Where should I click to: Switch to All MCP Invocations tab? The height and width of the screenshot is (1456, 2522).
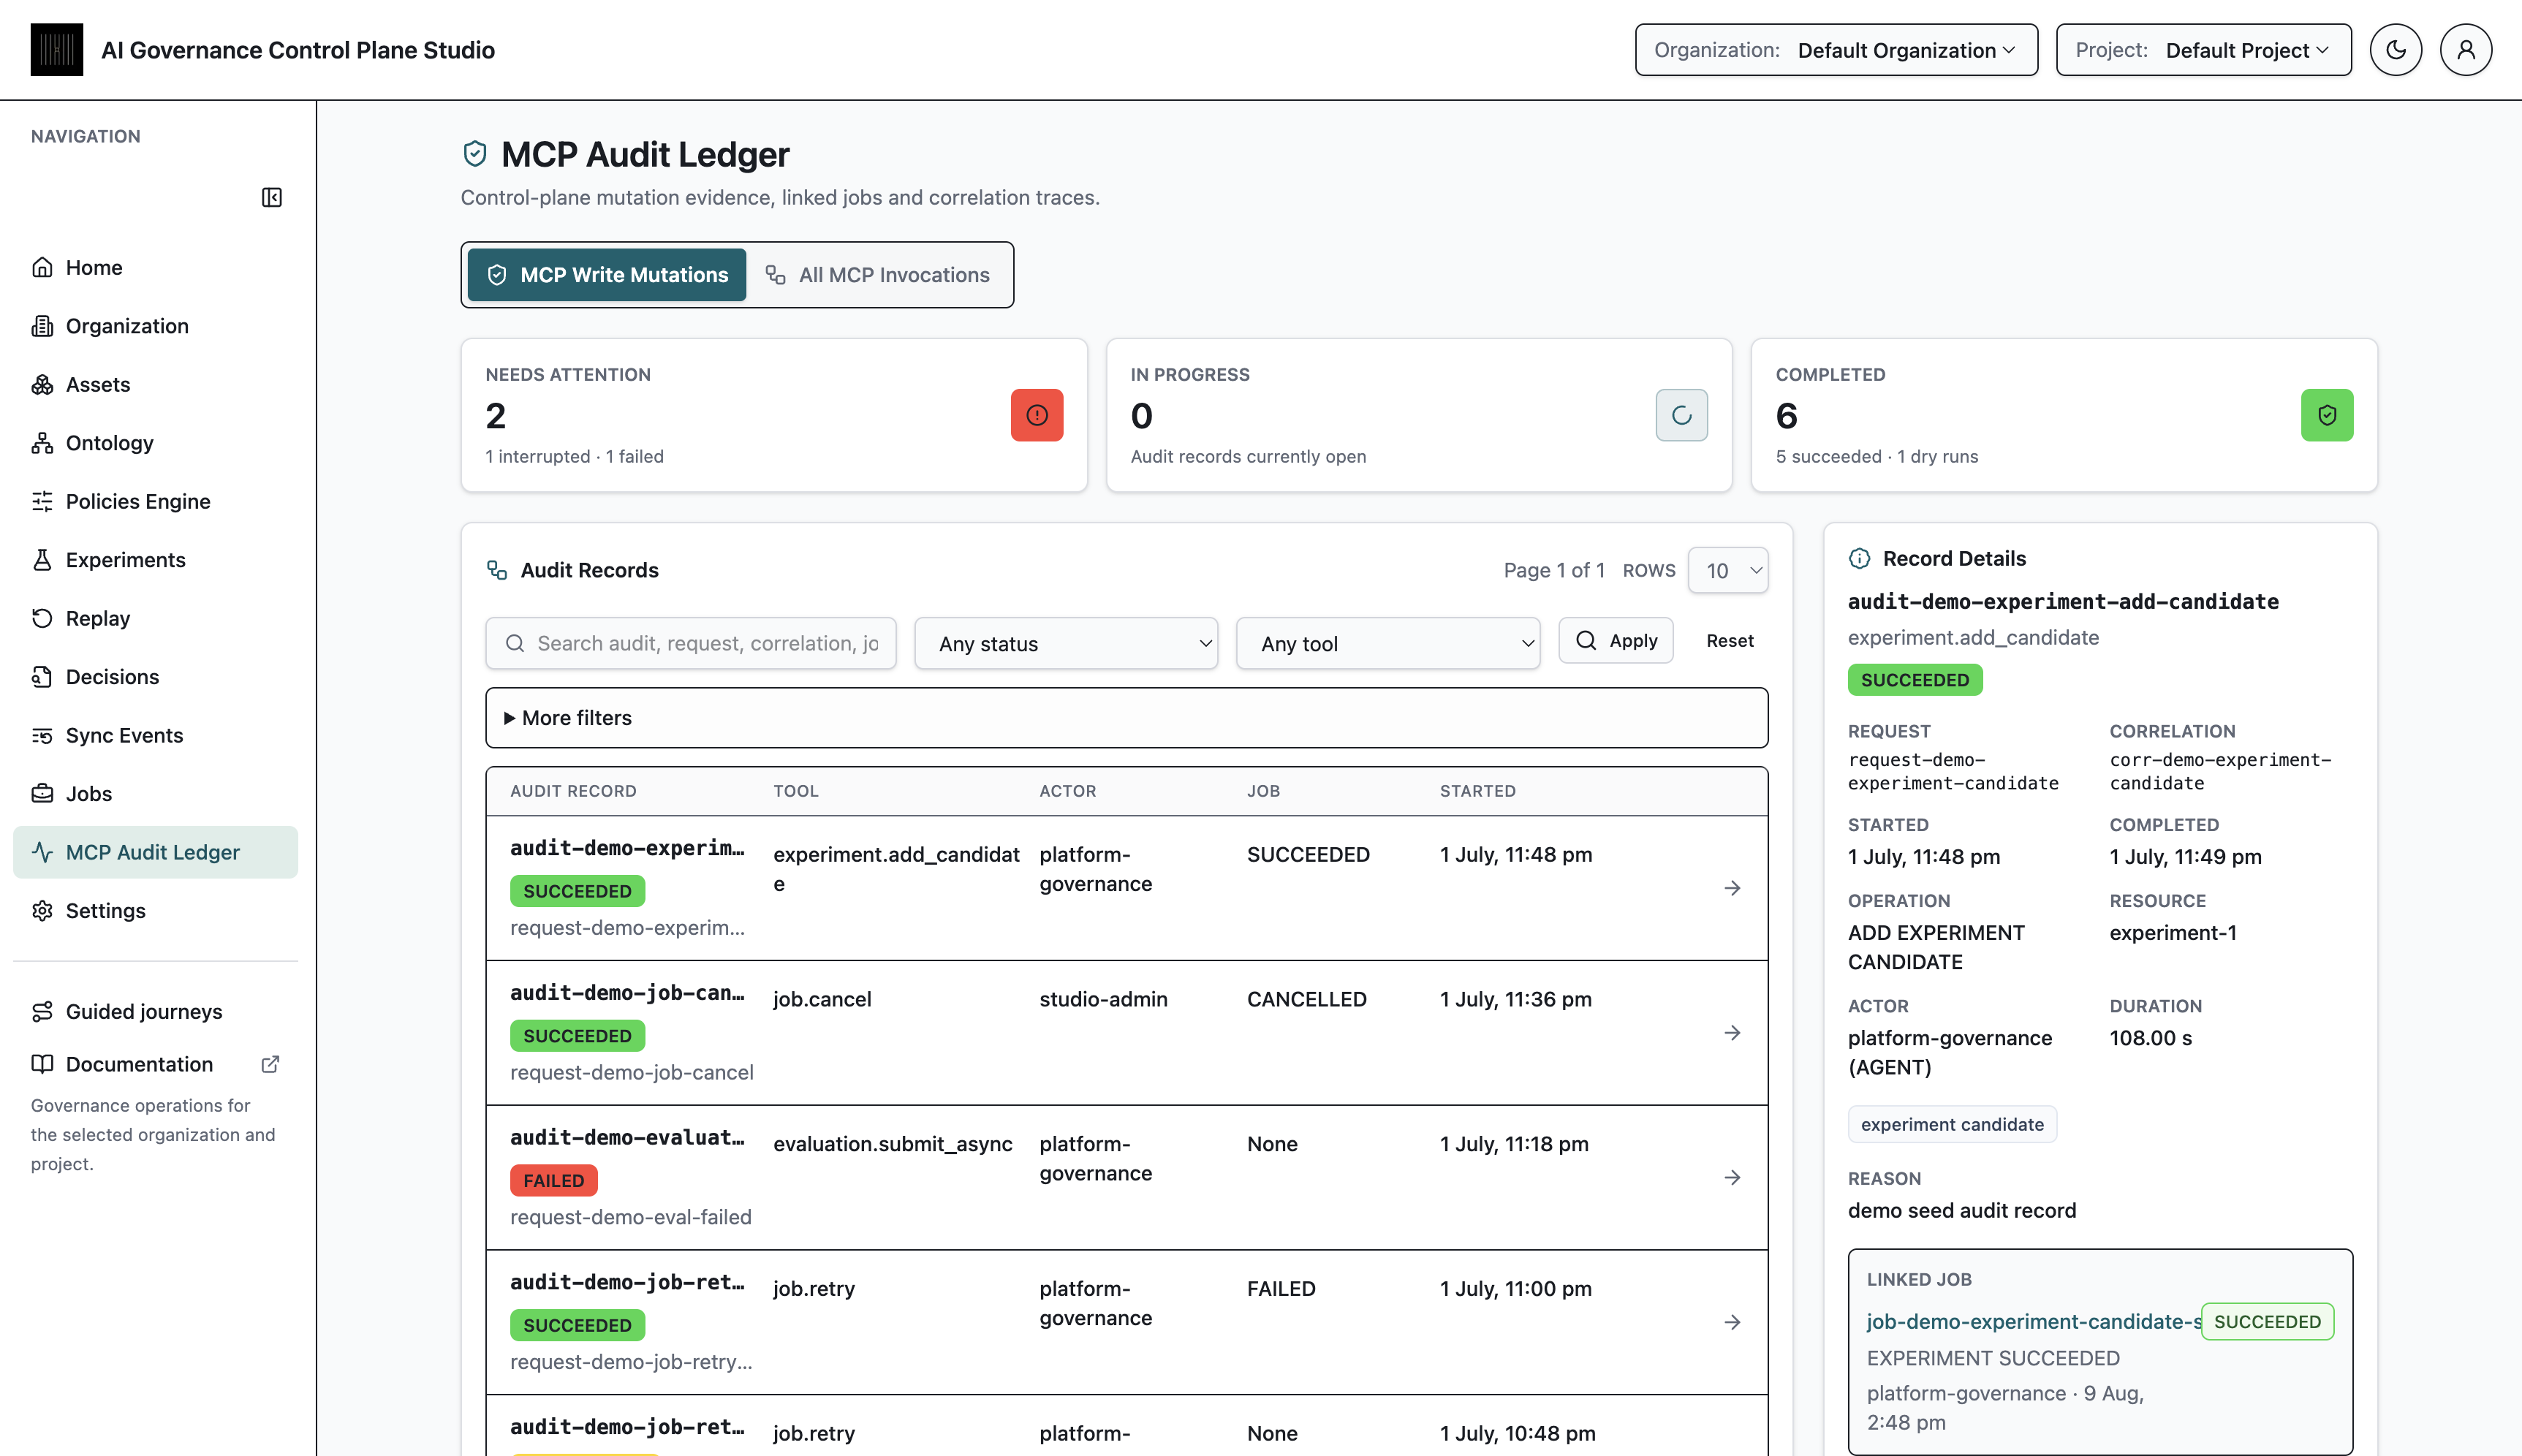878,275
